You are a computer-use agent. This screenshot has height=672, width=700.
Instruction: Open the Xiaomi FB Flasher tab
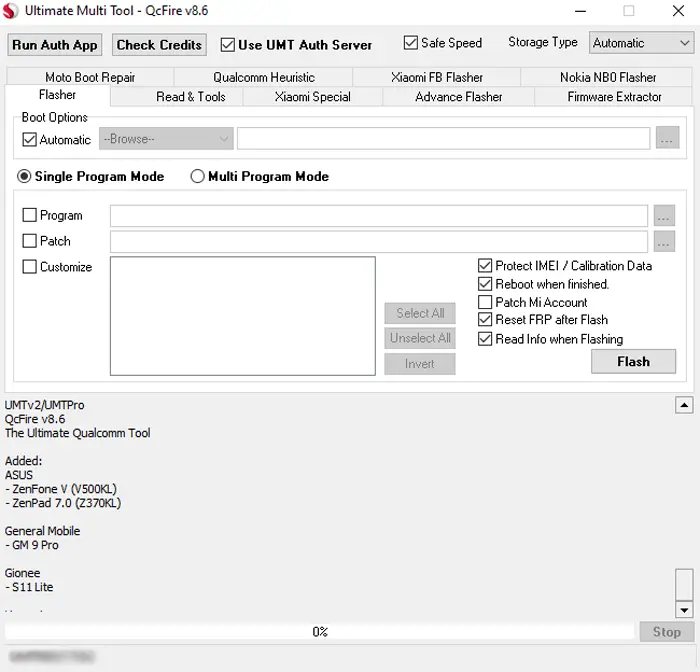tap(437, 77)
